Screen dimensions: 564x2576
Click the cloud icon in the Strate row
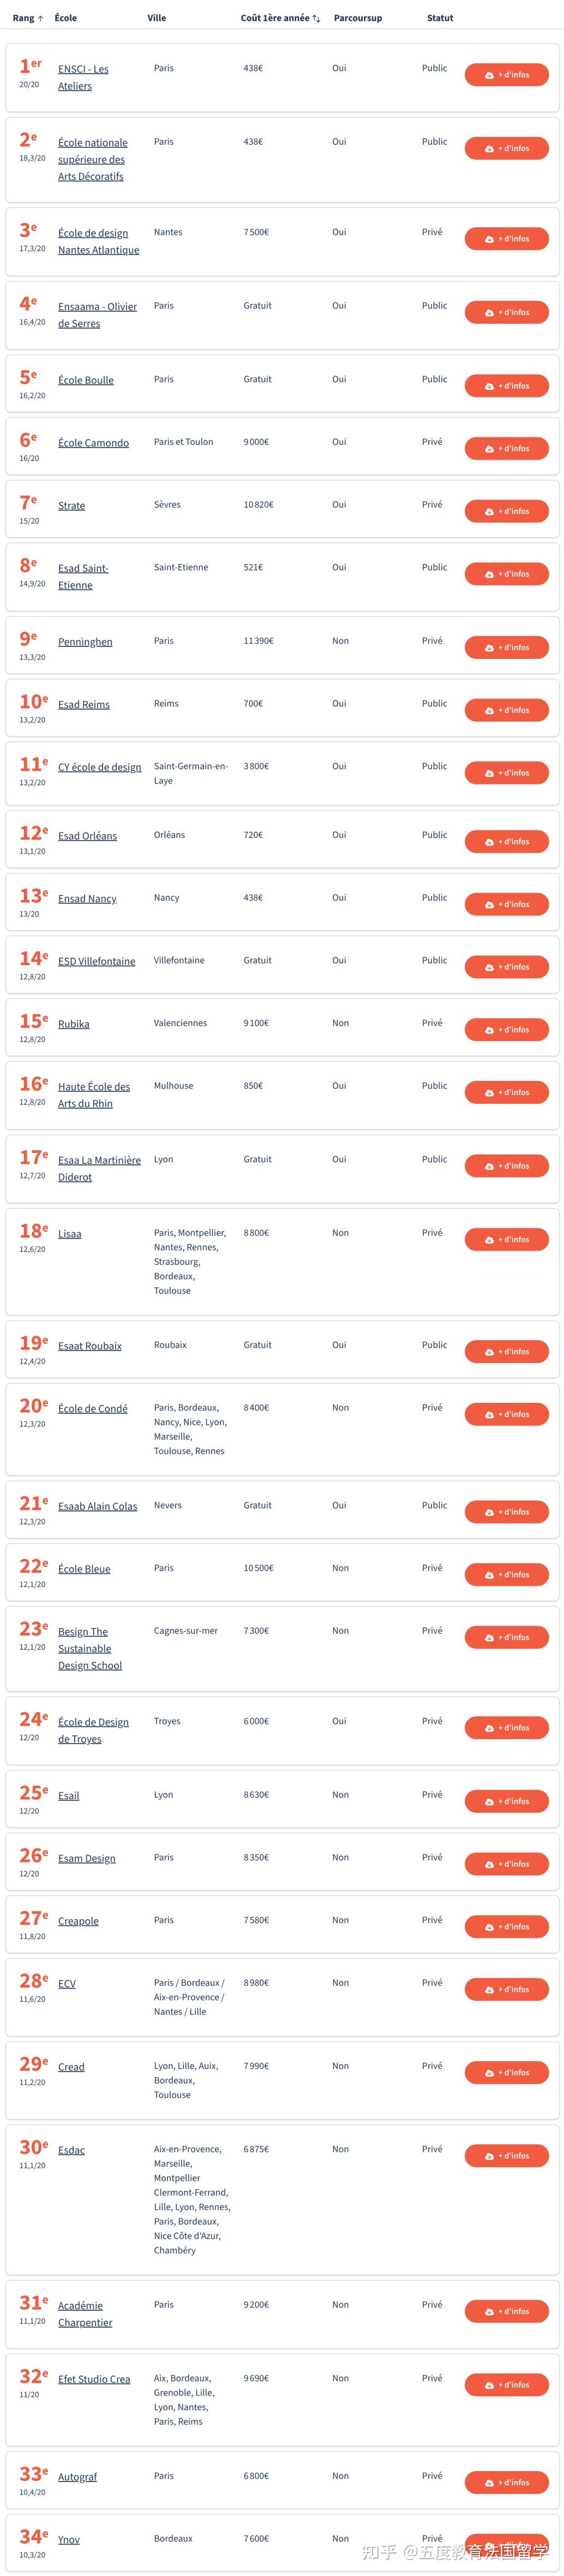[x=489, y=511]
